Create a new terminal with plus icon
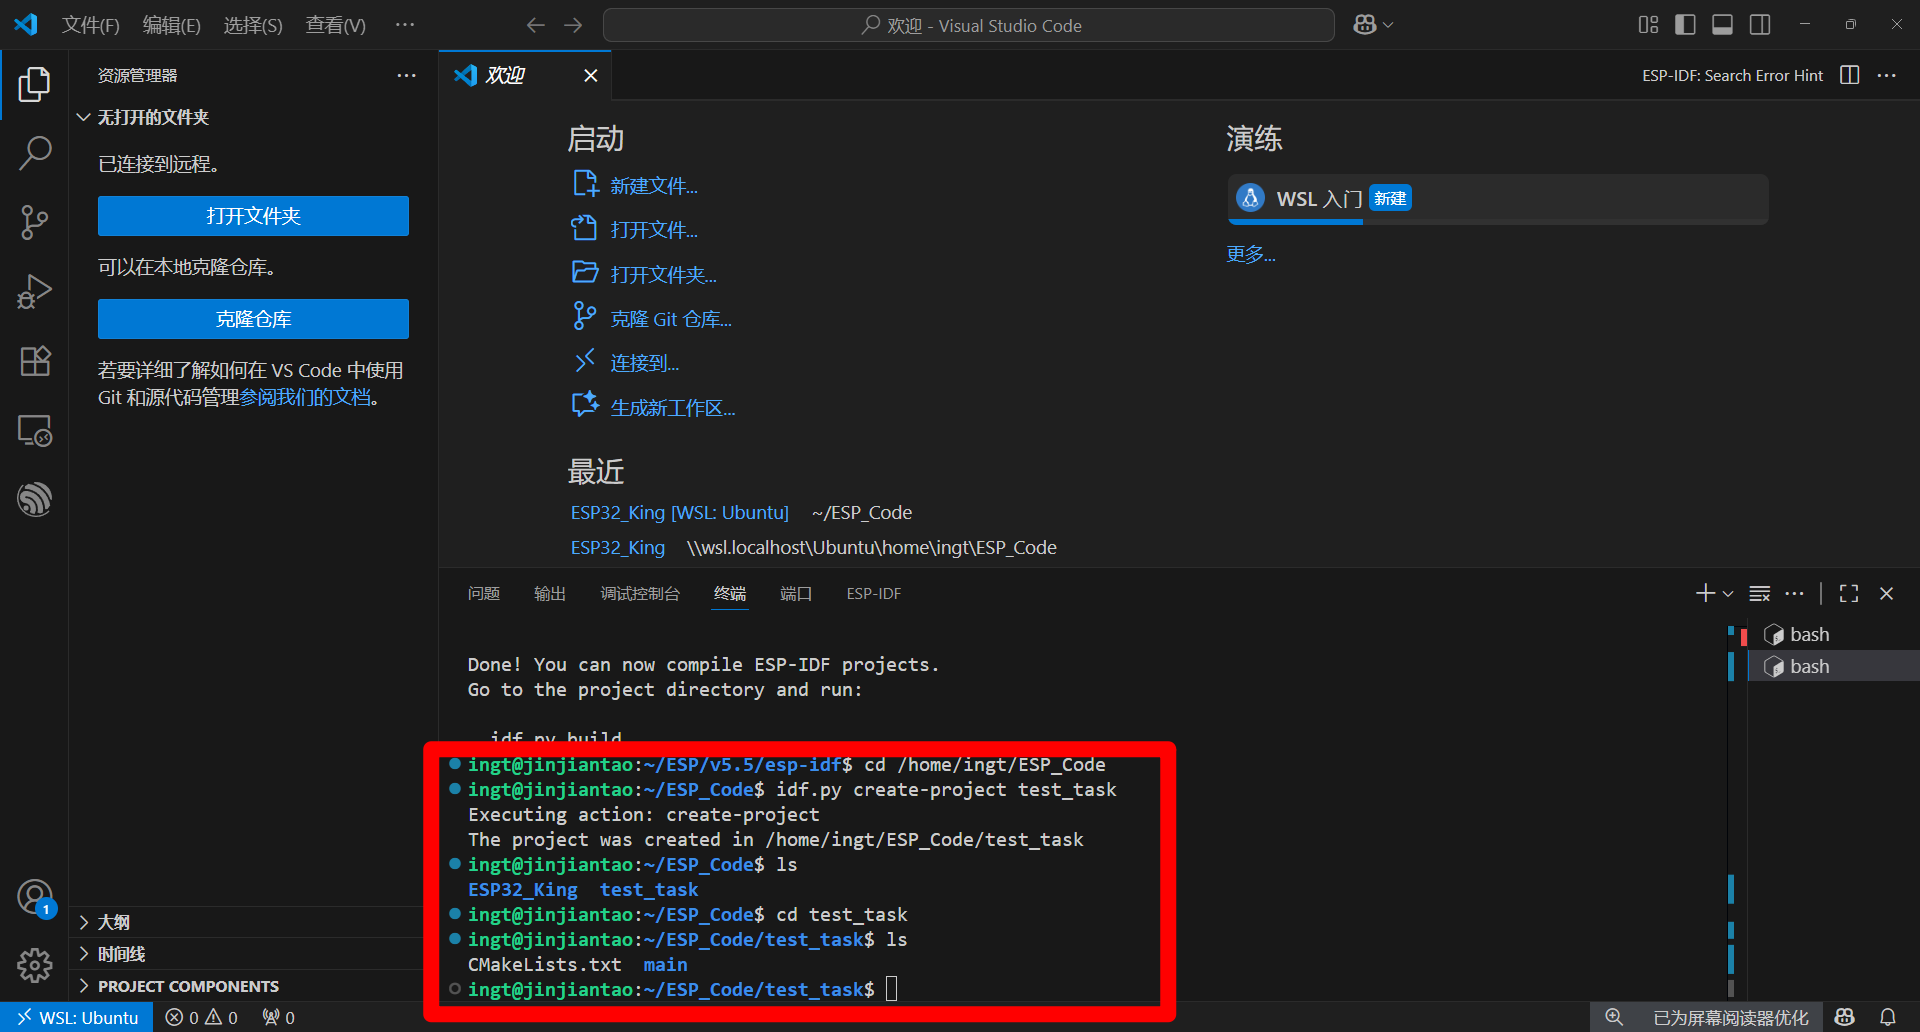The height and width of the screenshot is (1032, 1920). tap(1705, 593)
